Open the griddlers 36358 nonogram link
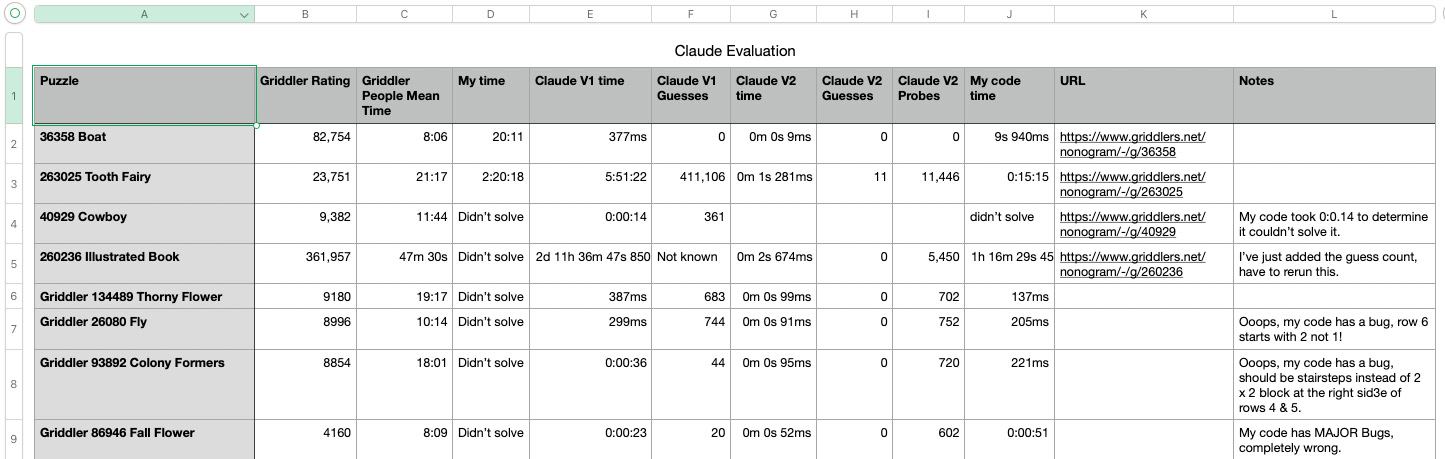Screen dimensions: 1445x459 (1132, 144)
